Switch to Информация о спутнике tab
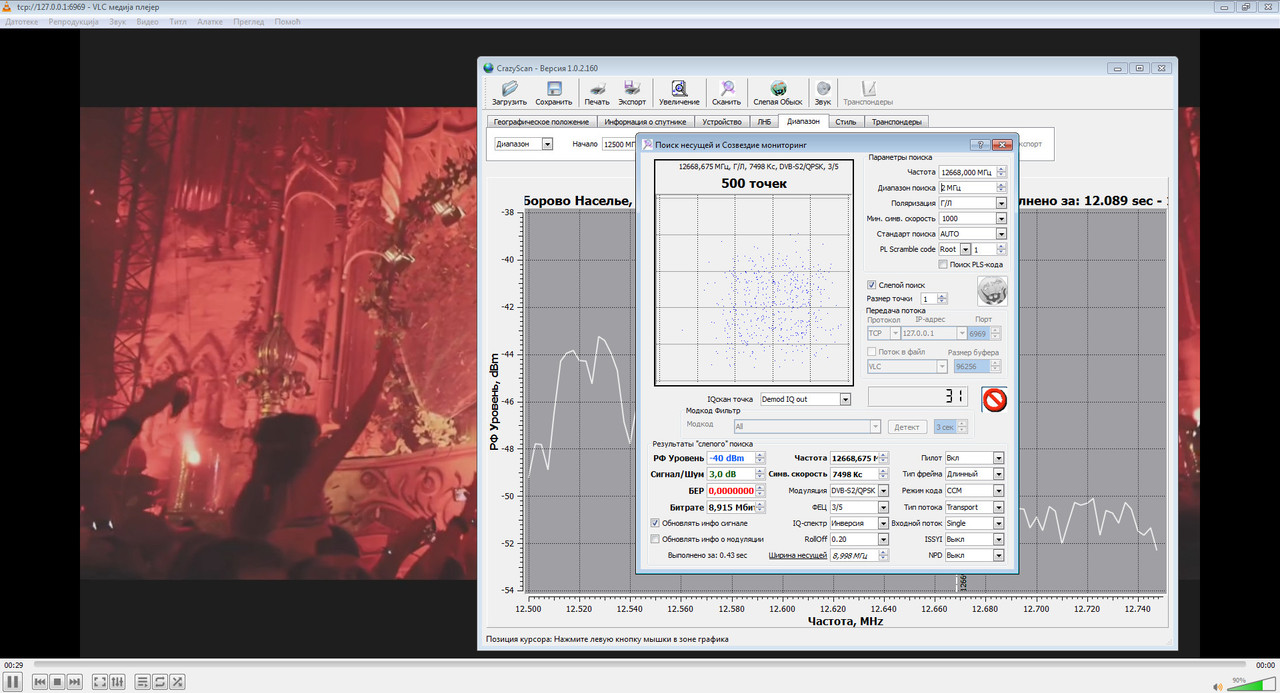This screenshot has height=693, width=1280. 645,122
